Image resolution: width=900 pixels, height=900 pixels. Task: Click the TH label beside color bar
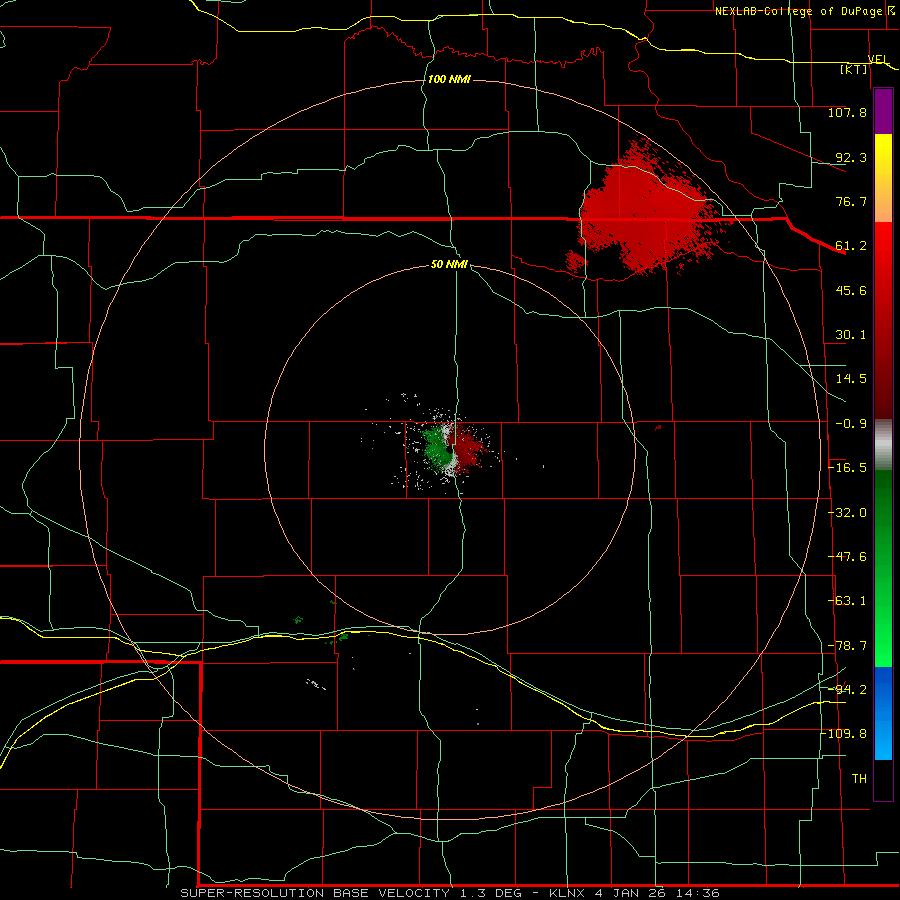[859, 779]
